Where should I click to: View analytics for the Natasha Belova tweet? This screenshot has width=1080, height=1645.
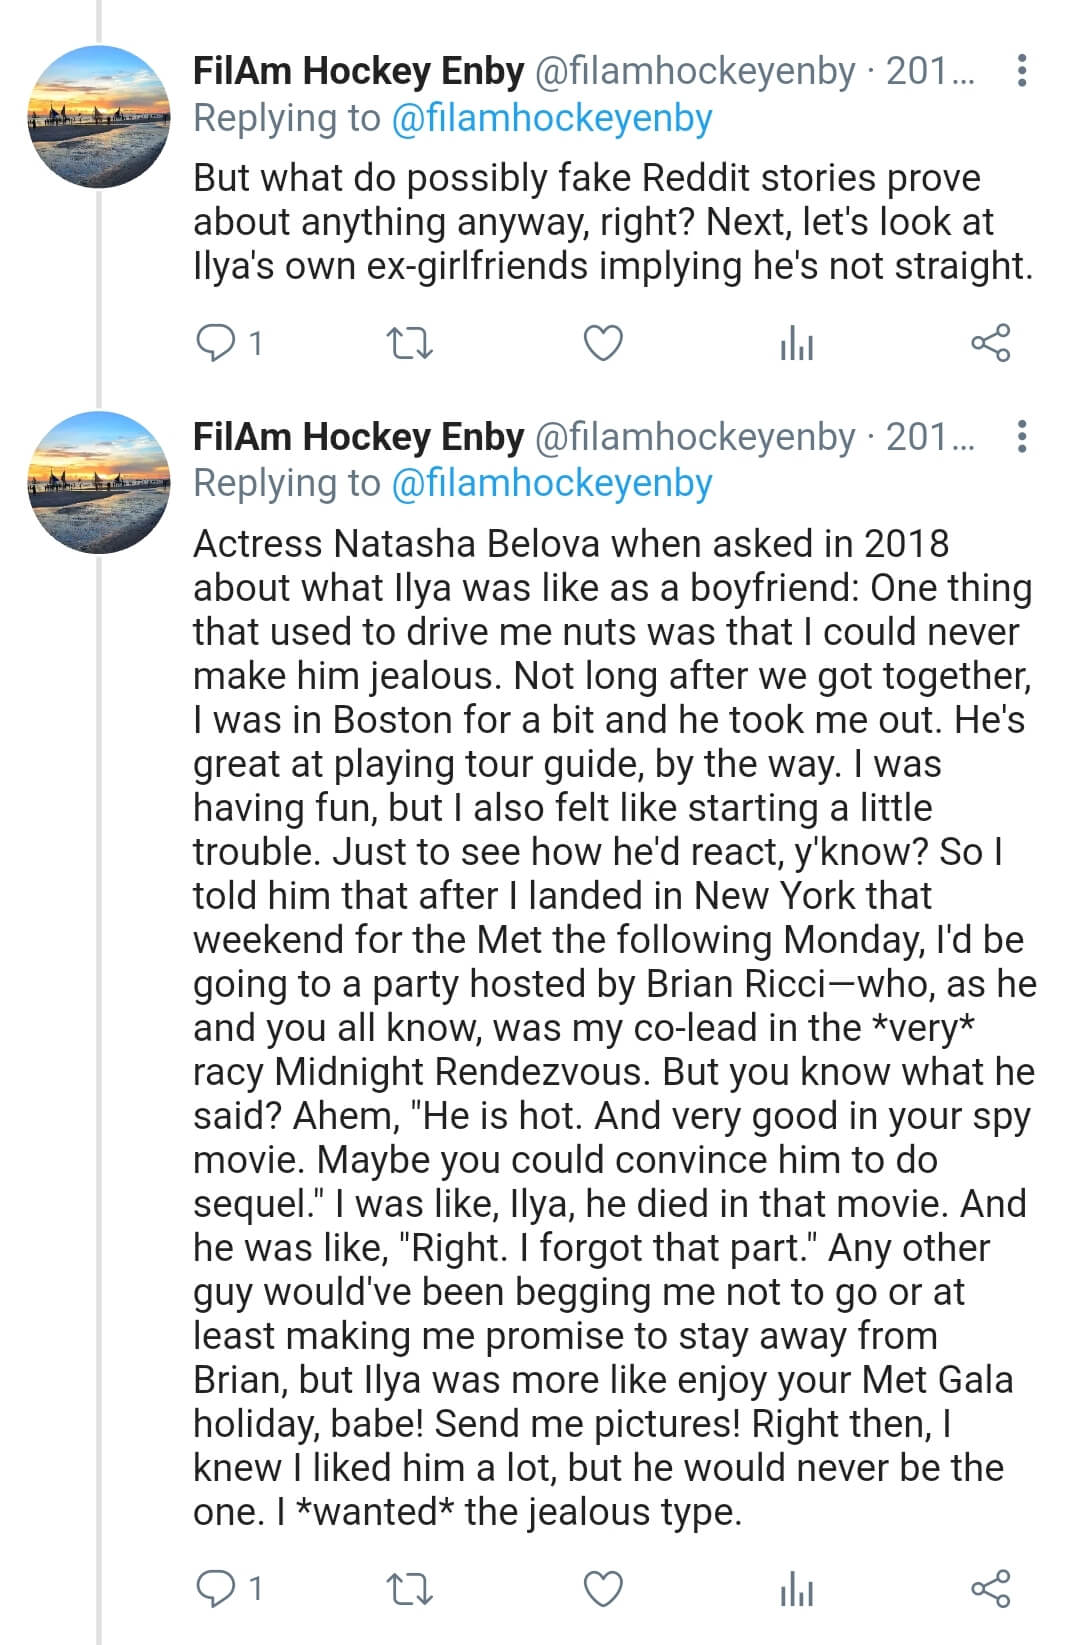pos(796,1589)
